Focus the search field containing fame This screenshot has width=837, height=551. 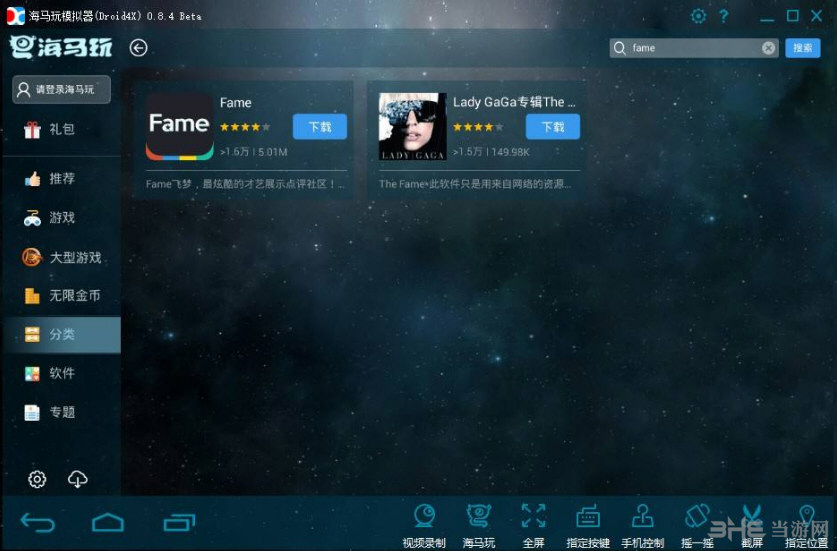[x=693, y=48]
